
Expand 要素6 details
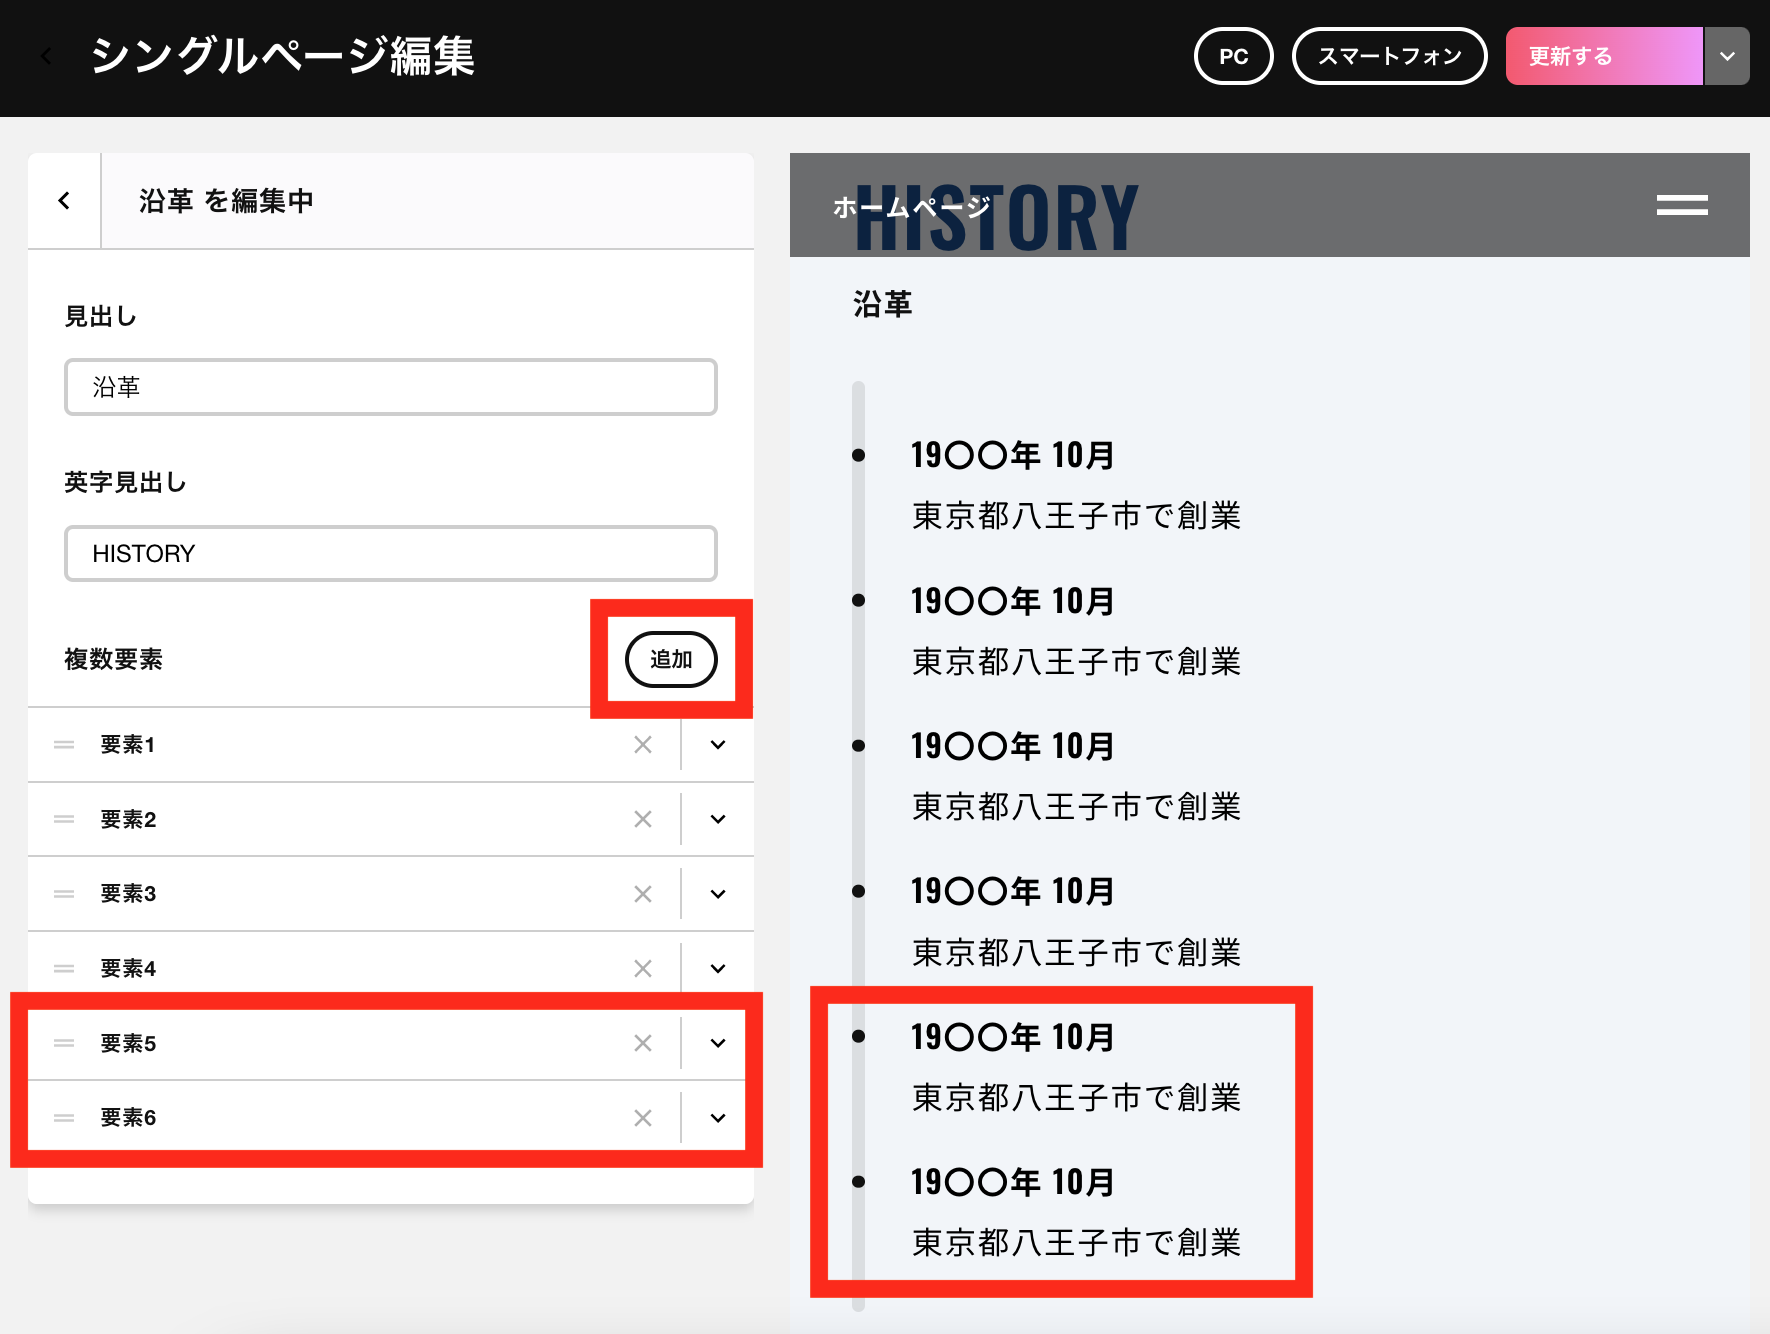718,1118
